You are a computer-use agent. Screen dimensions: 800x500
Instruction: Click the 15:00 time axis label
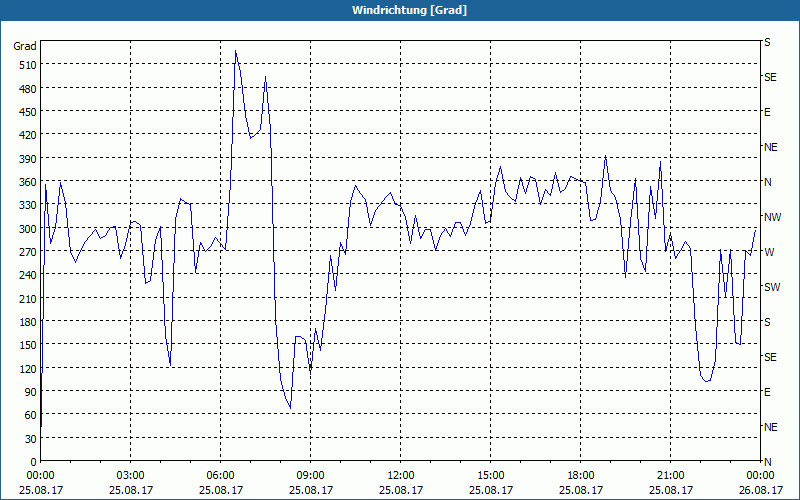(490, 476)
